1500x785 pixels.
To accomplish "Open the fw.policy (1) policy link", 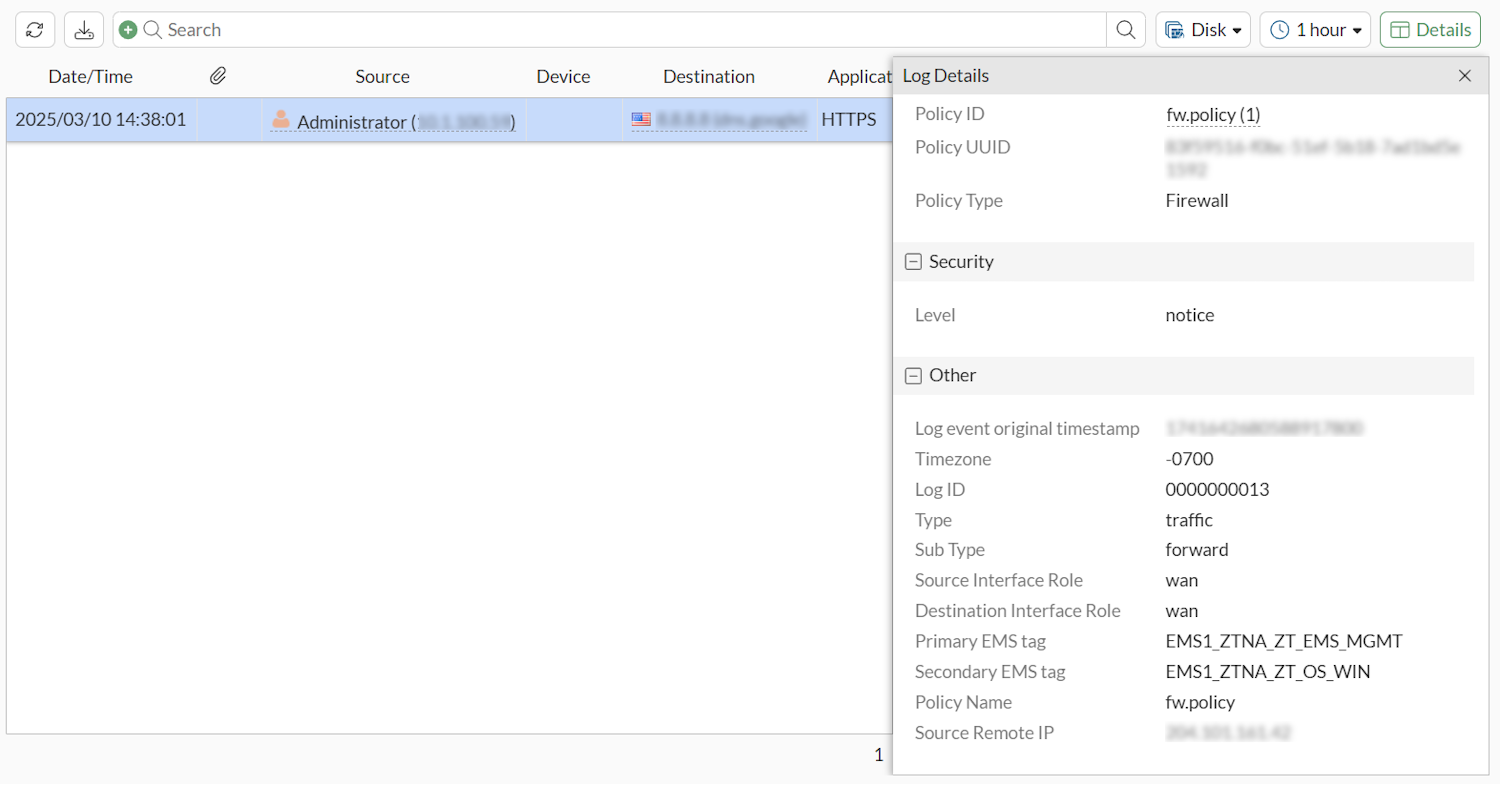I will (x=1213, y=114).
